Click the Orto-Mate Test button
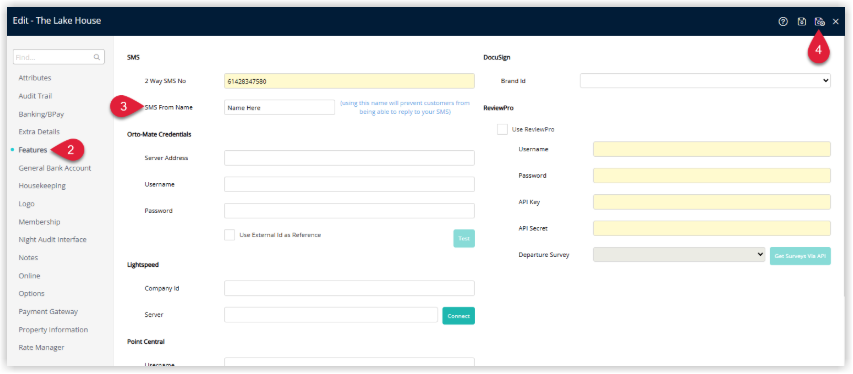Screen dimensions: 853x374 464,238
